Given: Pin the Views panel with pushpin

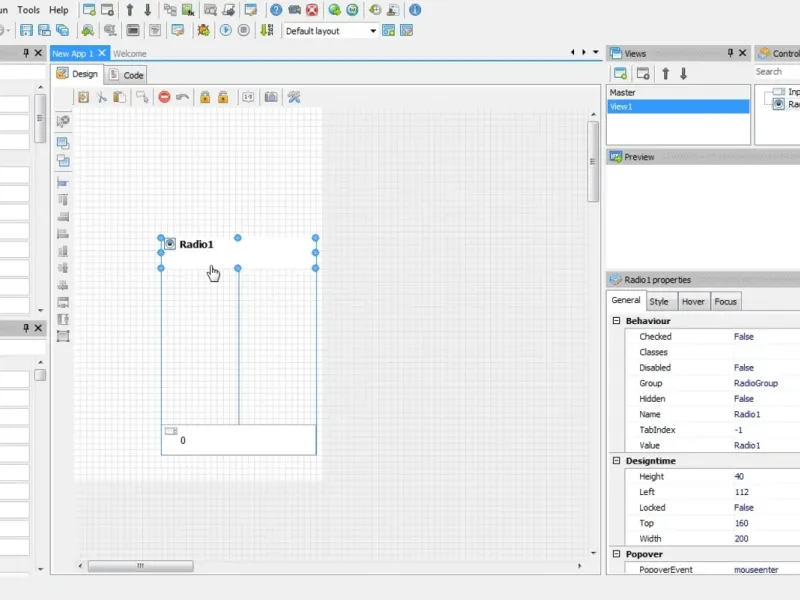Looking at the screenshot, I should [730, 53].
